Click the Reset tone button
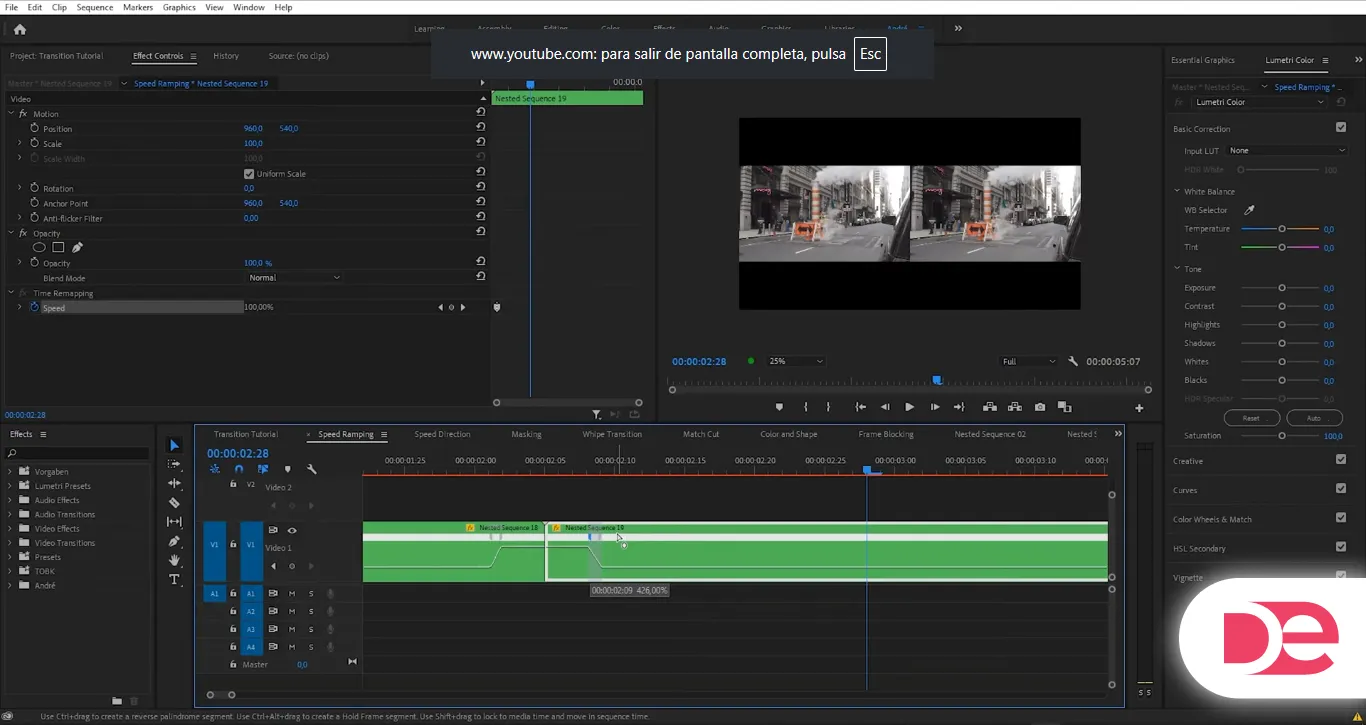The width and height of the screenshot is (1366, 725). (1250, 418)
